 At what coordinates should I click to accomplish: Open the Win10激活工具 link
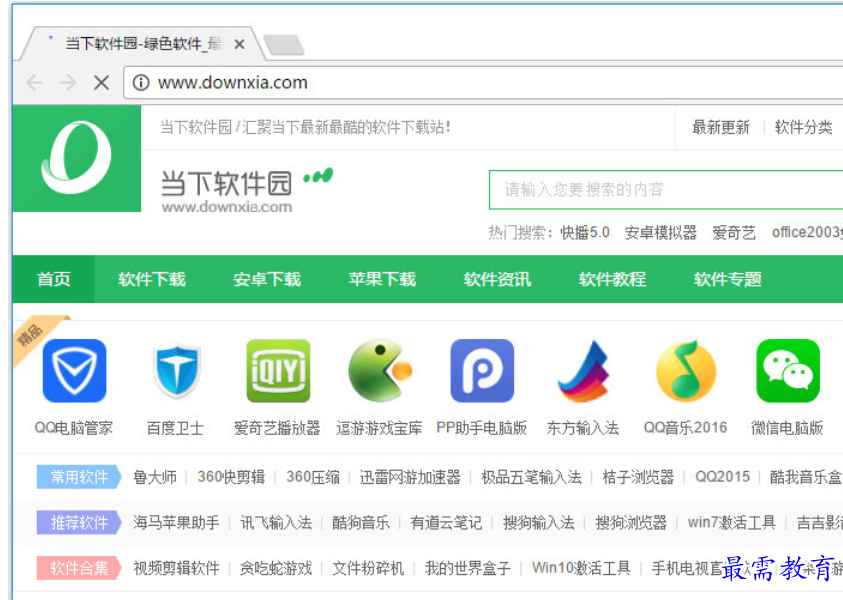click(x=581, y=568)
